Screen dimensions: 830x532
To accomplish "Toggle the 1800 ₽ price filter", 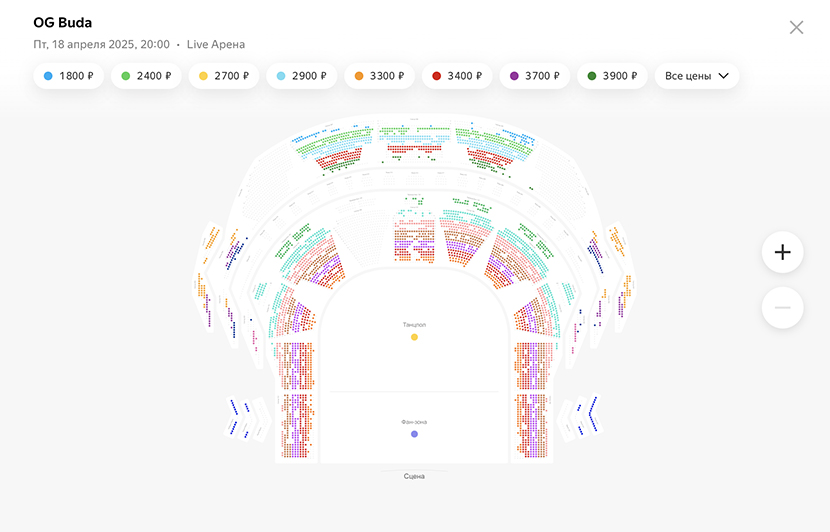I will pyautogui.click(x=69, y=76).
